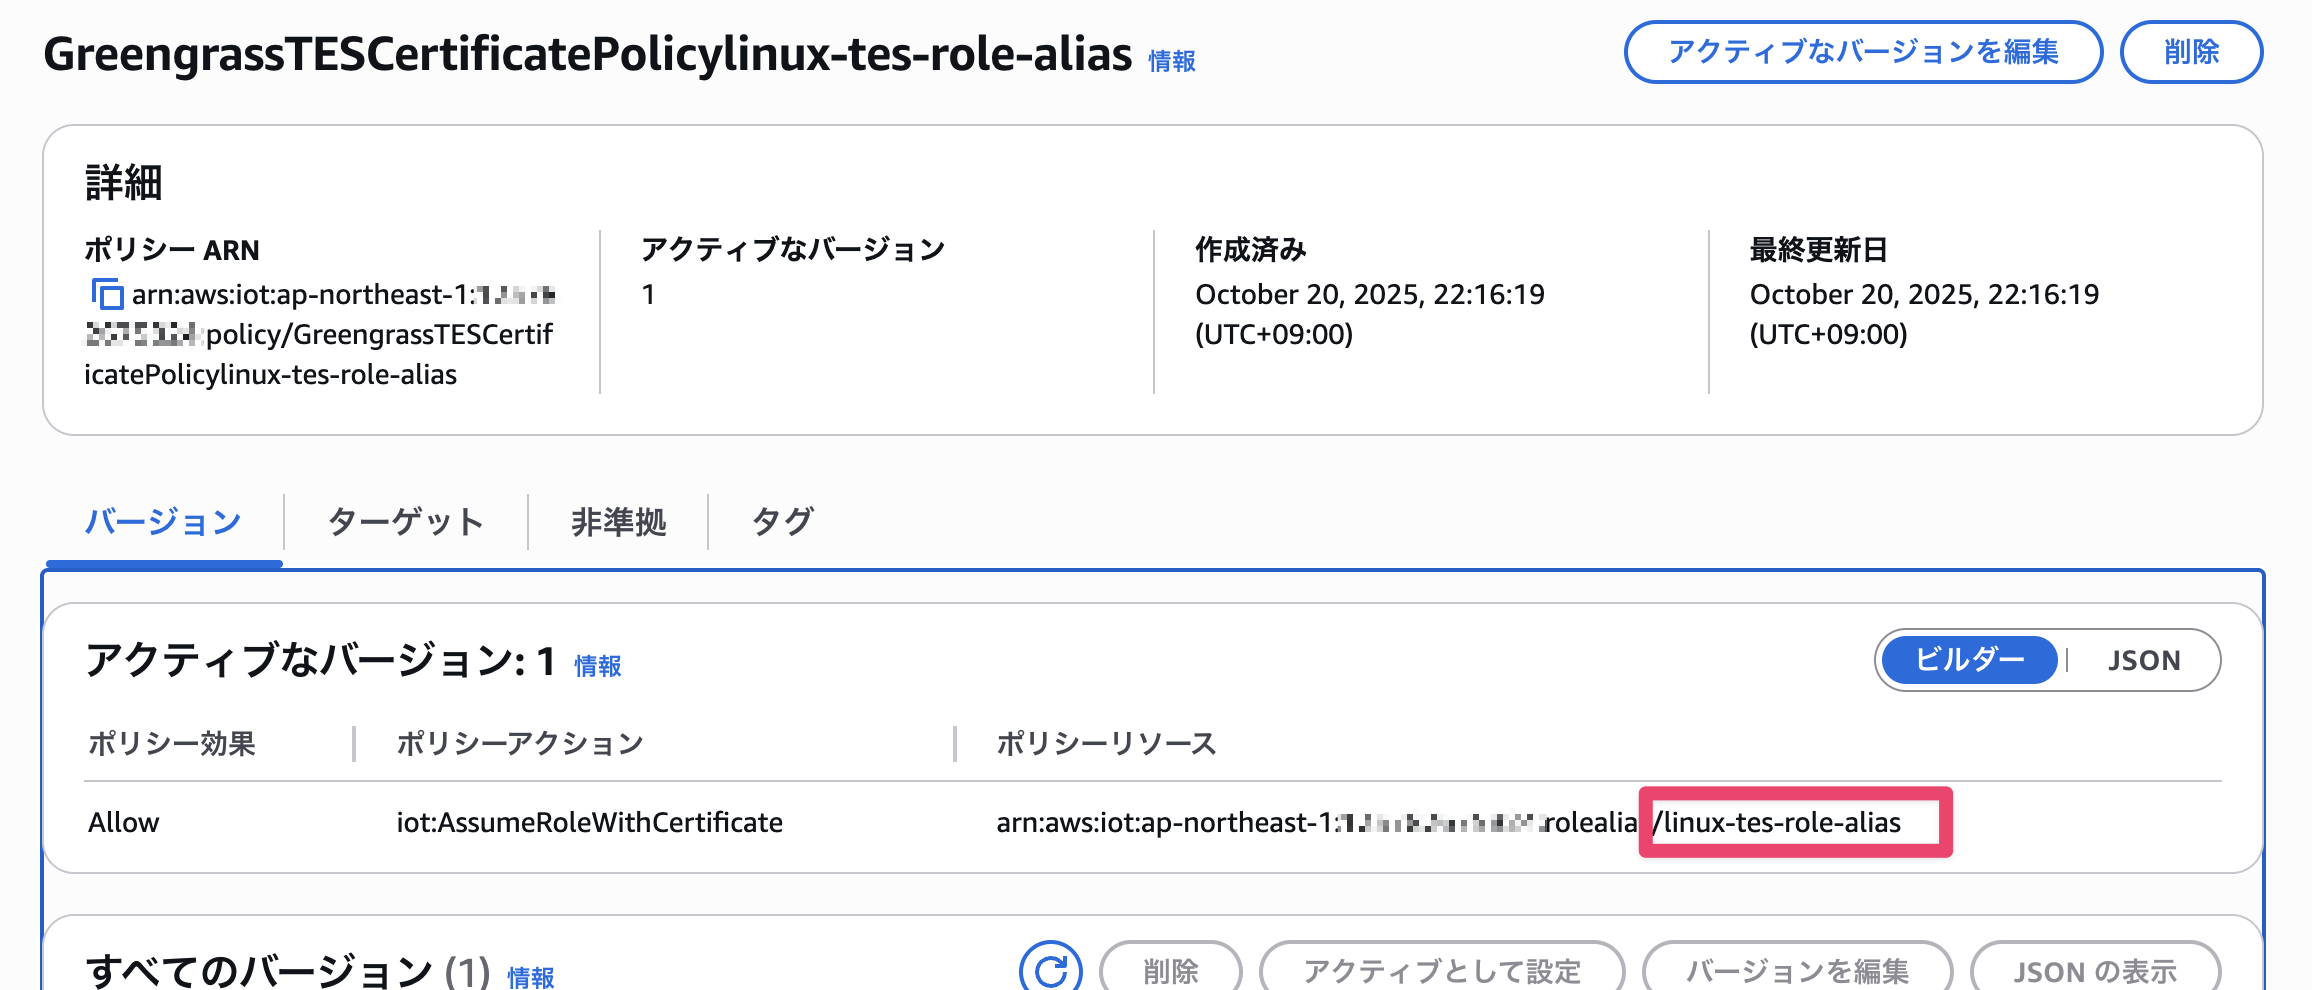
Task: Go to the タグ tab
Action: click(782, 522)
